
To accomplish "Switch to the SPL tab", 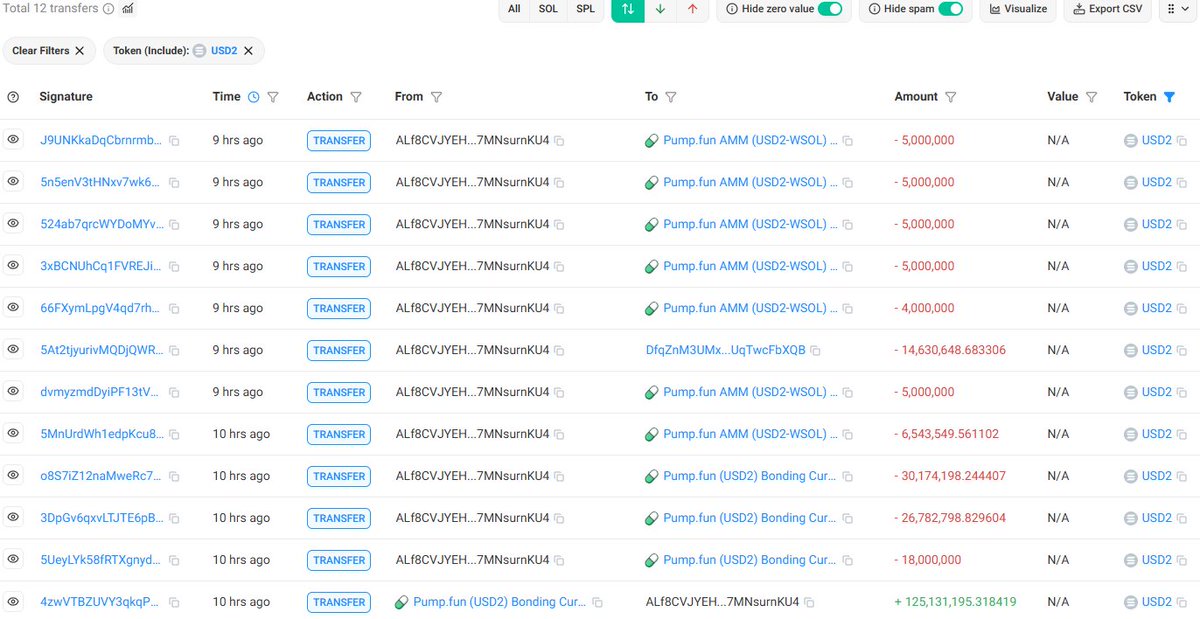I will (x=585, y=9).
